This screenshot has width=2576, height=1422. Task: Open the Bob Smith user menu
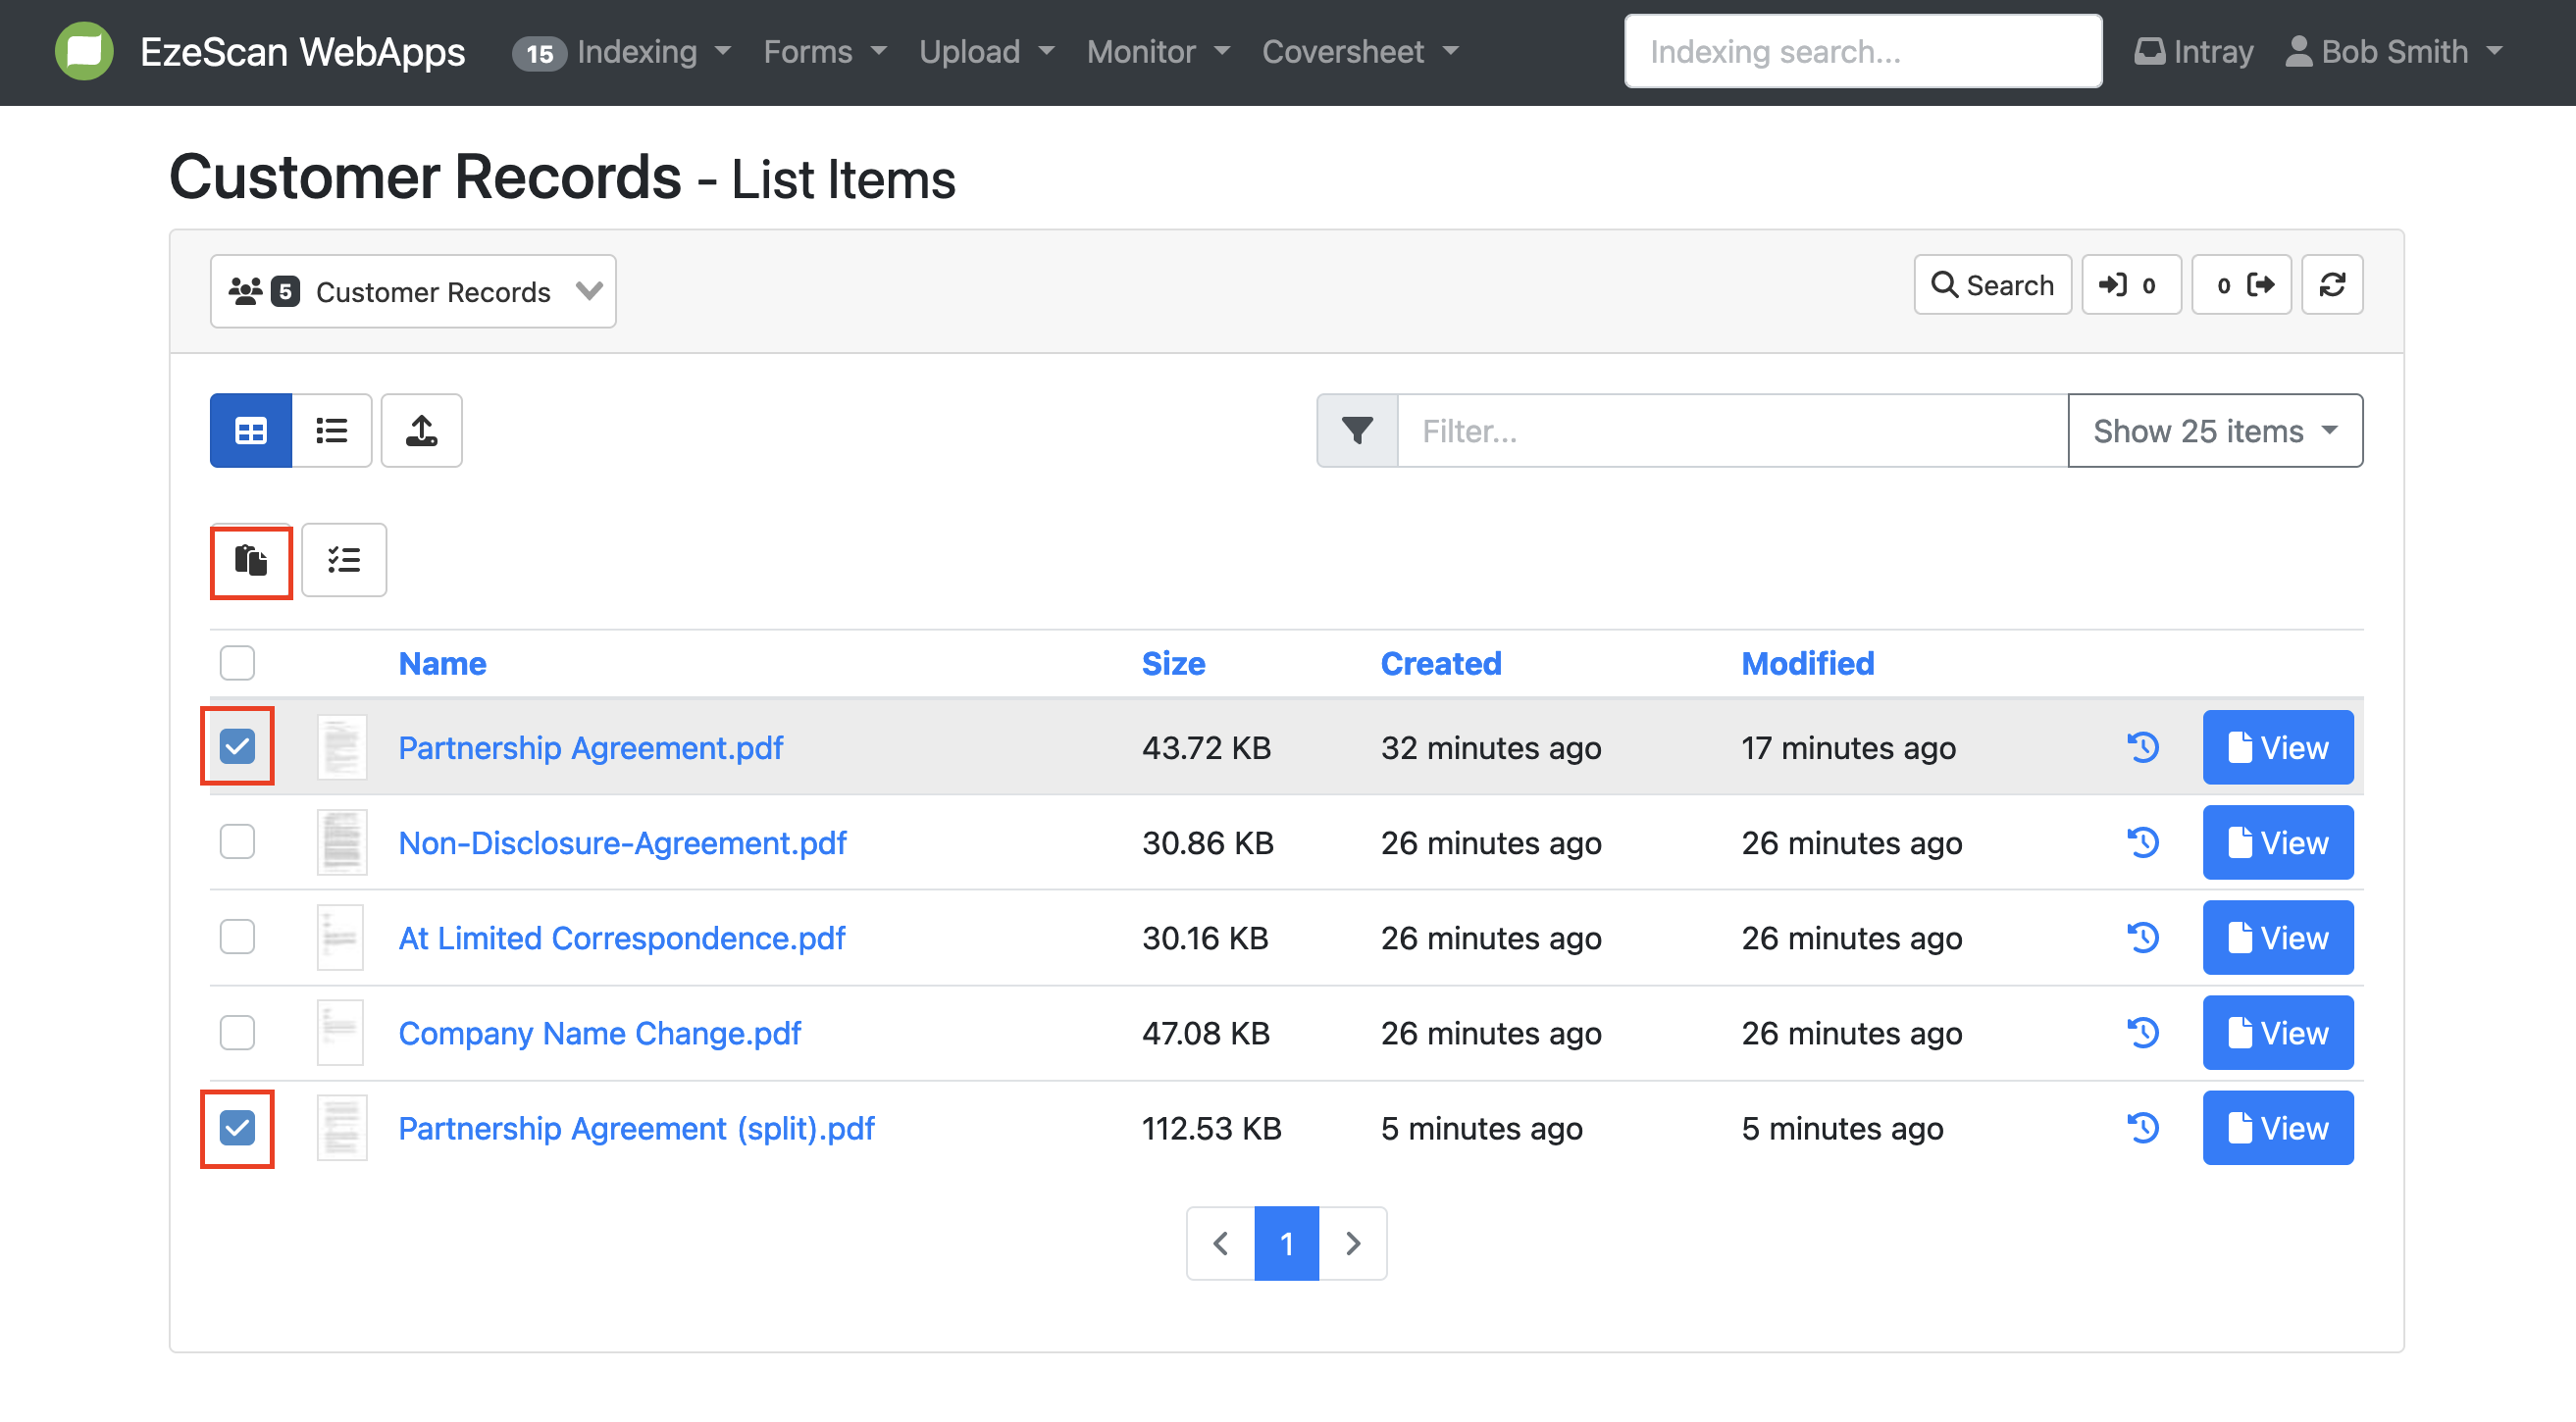(x=2394, y=52)
